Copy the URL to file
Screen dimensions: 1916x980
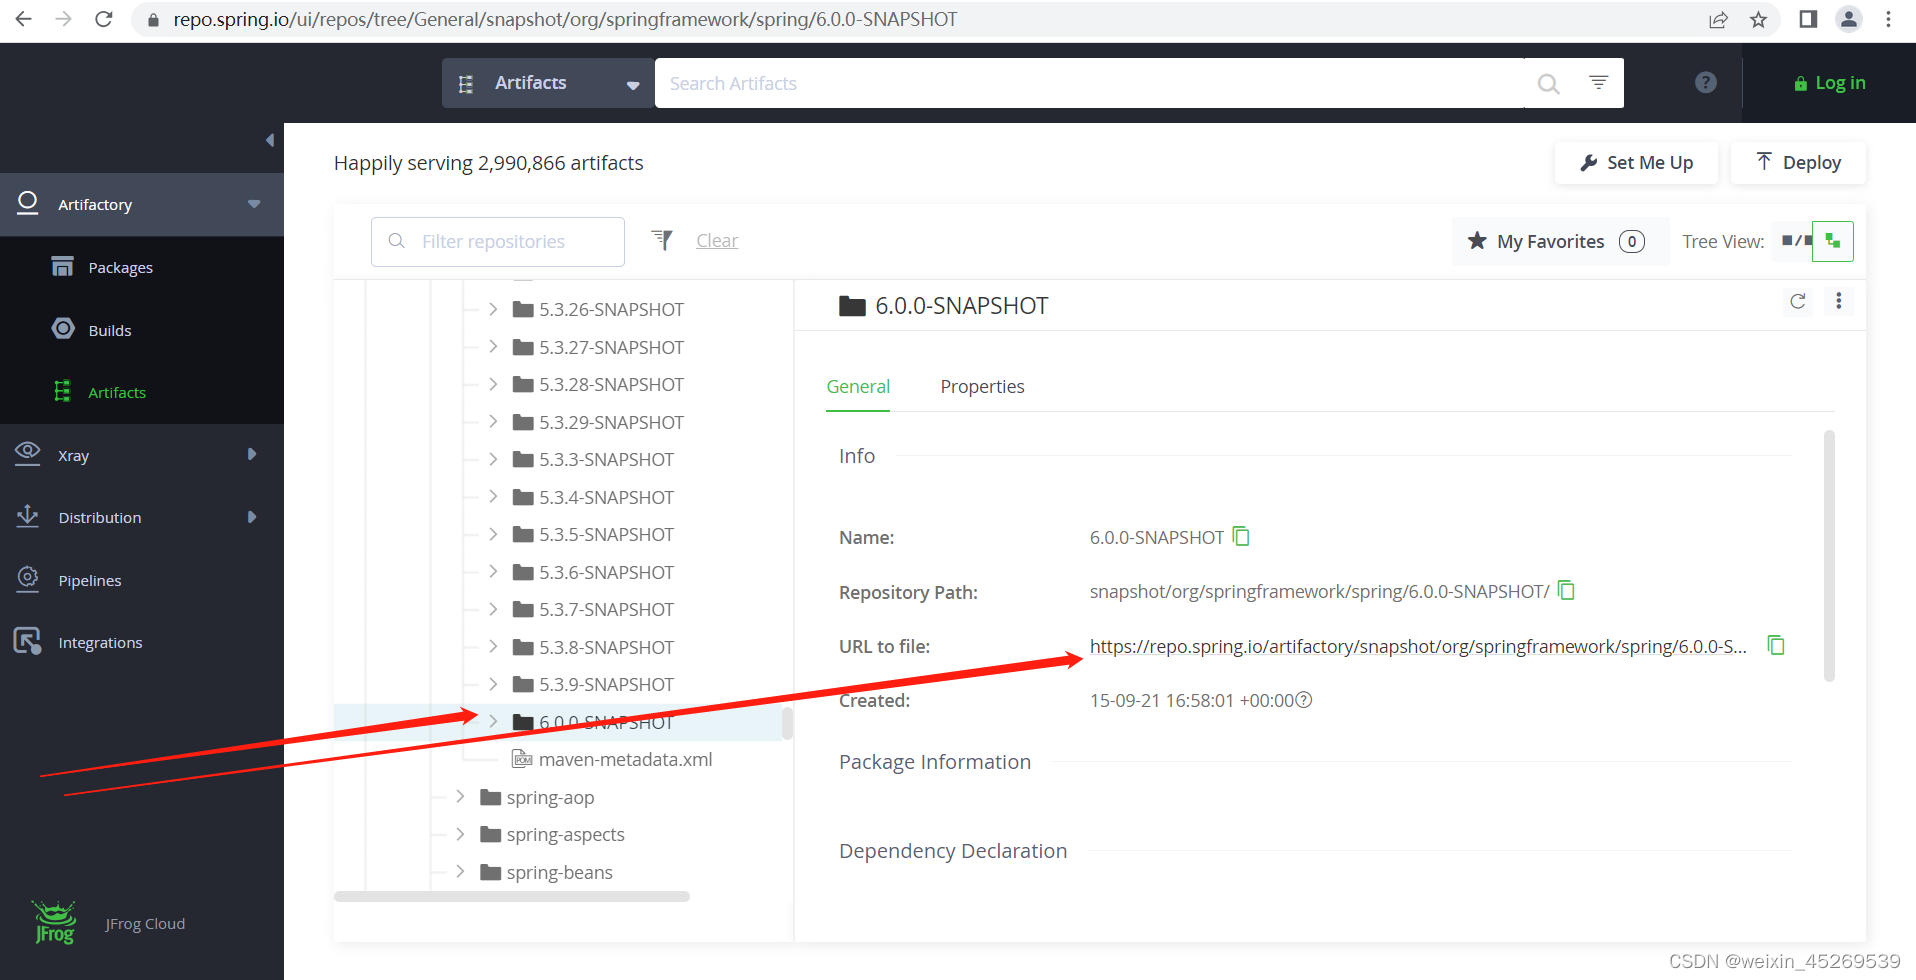point(1776,645)
